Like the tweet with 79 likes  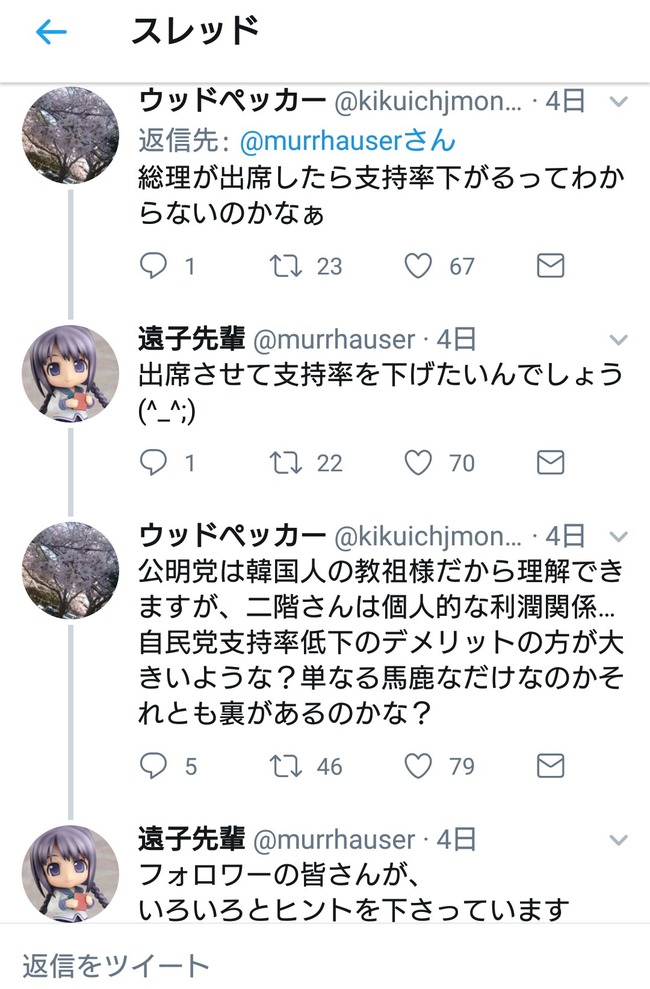418,766
